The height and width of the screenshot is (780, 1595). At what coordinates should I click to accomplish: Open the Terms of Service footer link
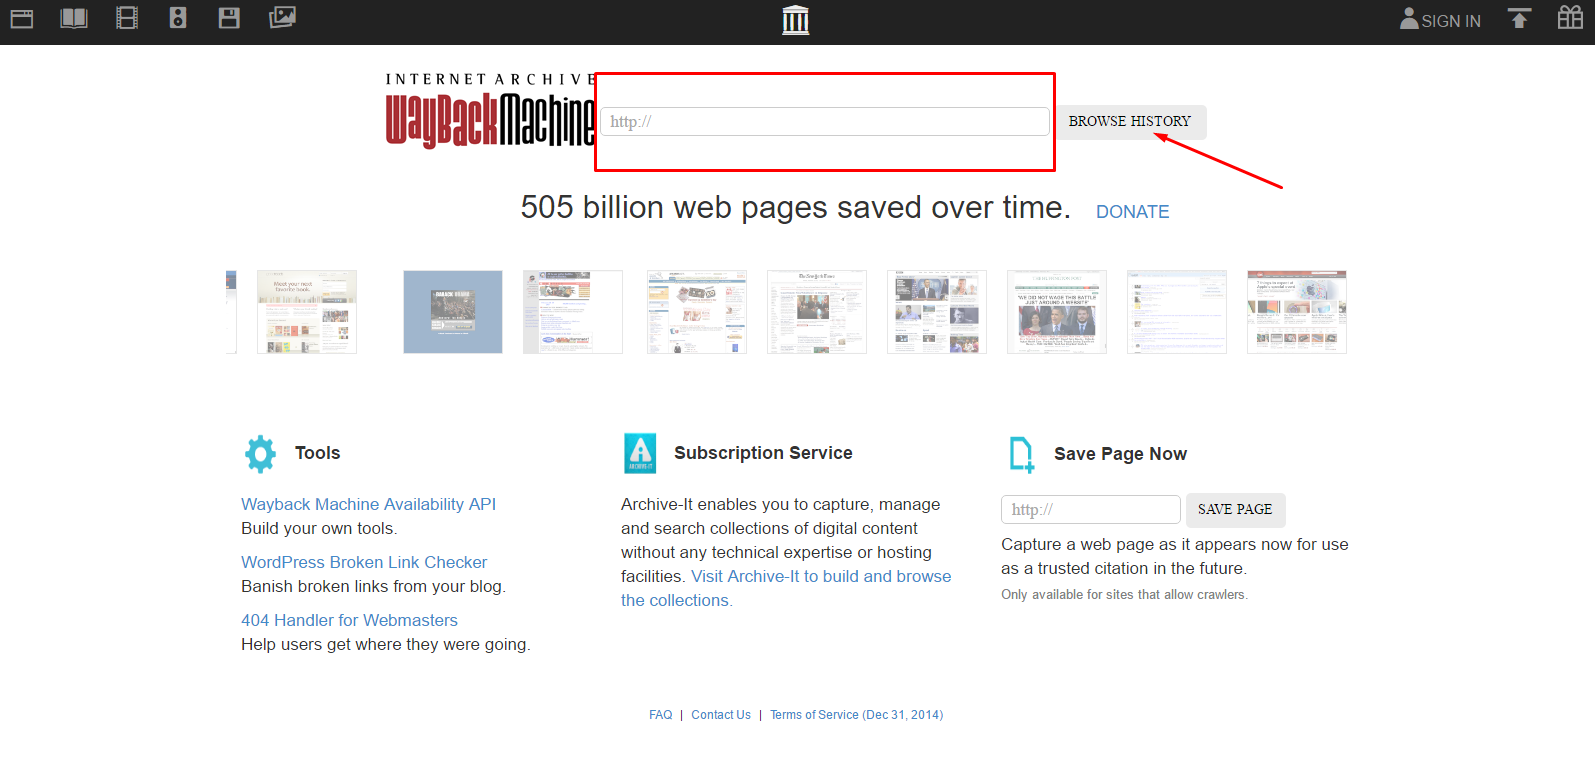coord(856,715)
